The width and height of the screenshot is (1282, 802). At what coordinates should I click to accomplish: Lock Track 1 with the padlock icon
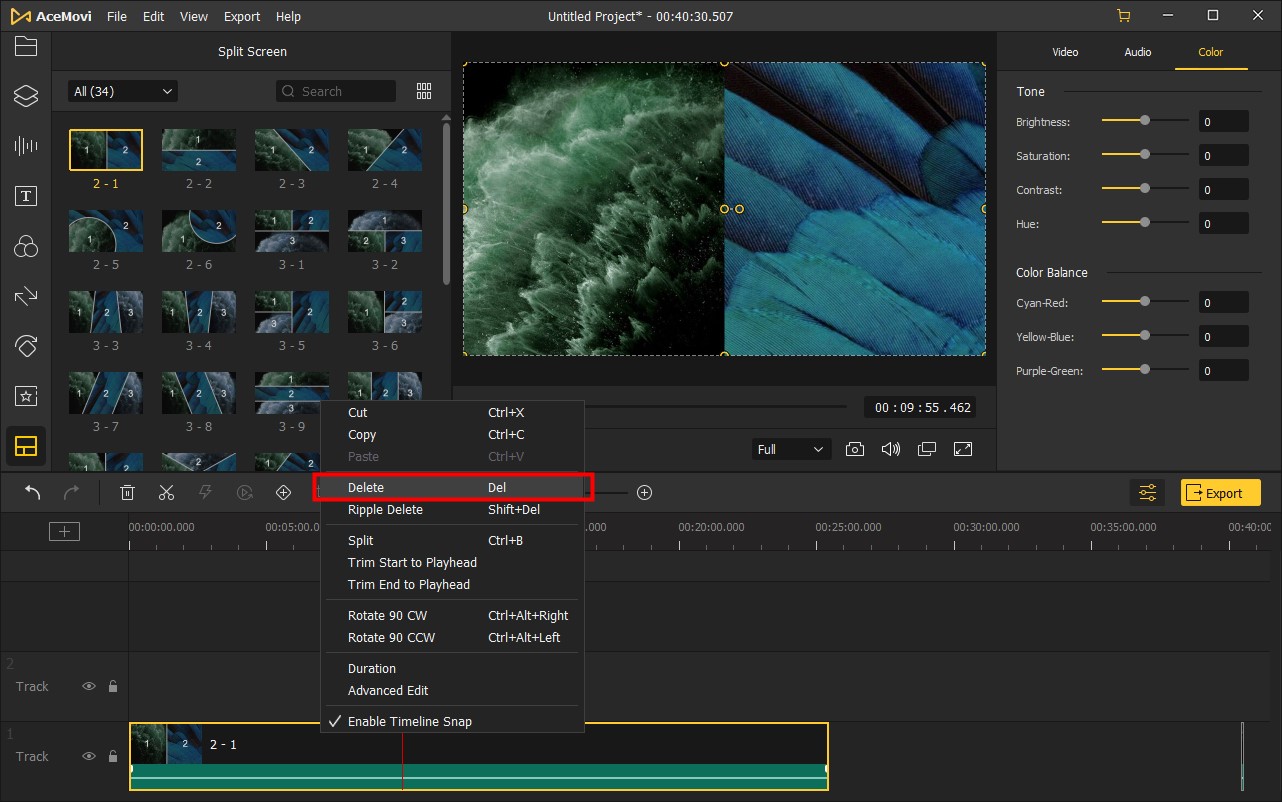click(113, 757)
